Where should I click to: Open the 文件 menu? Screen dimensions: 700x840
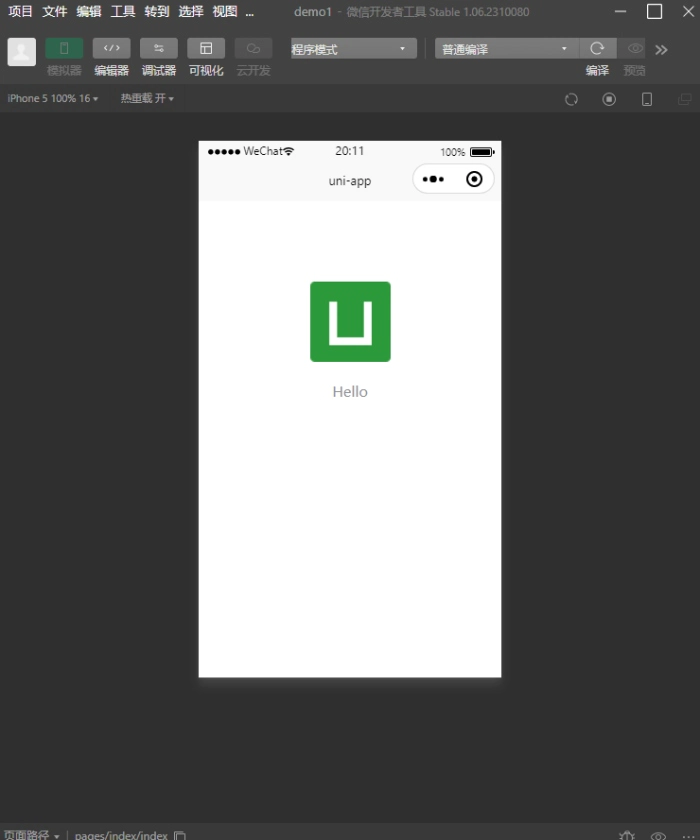(x=55, y=11)
